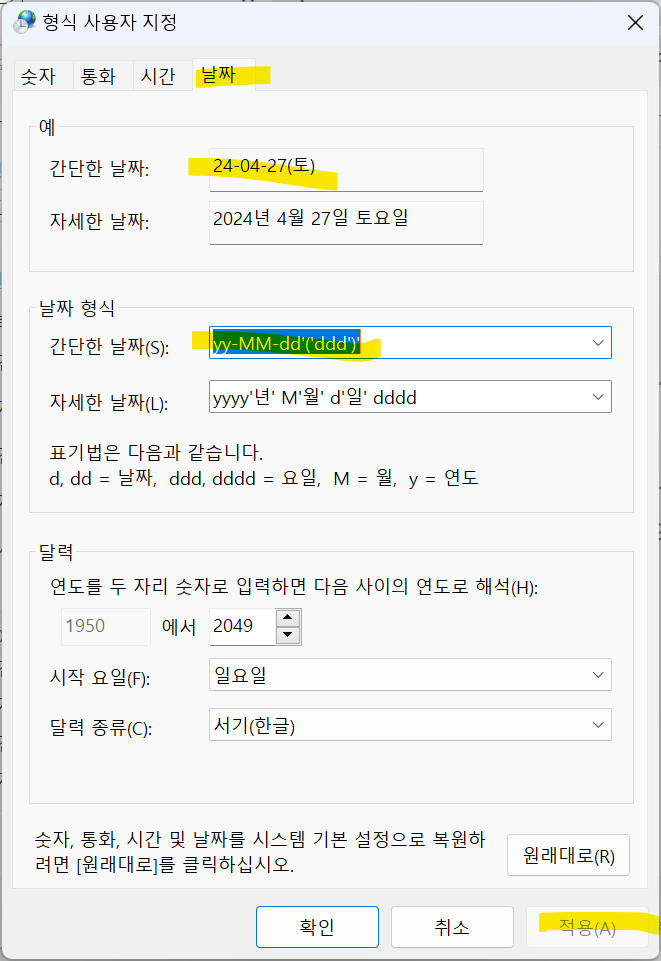Open the 달력 종류(C) dropdown

tap(410, 724)
